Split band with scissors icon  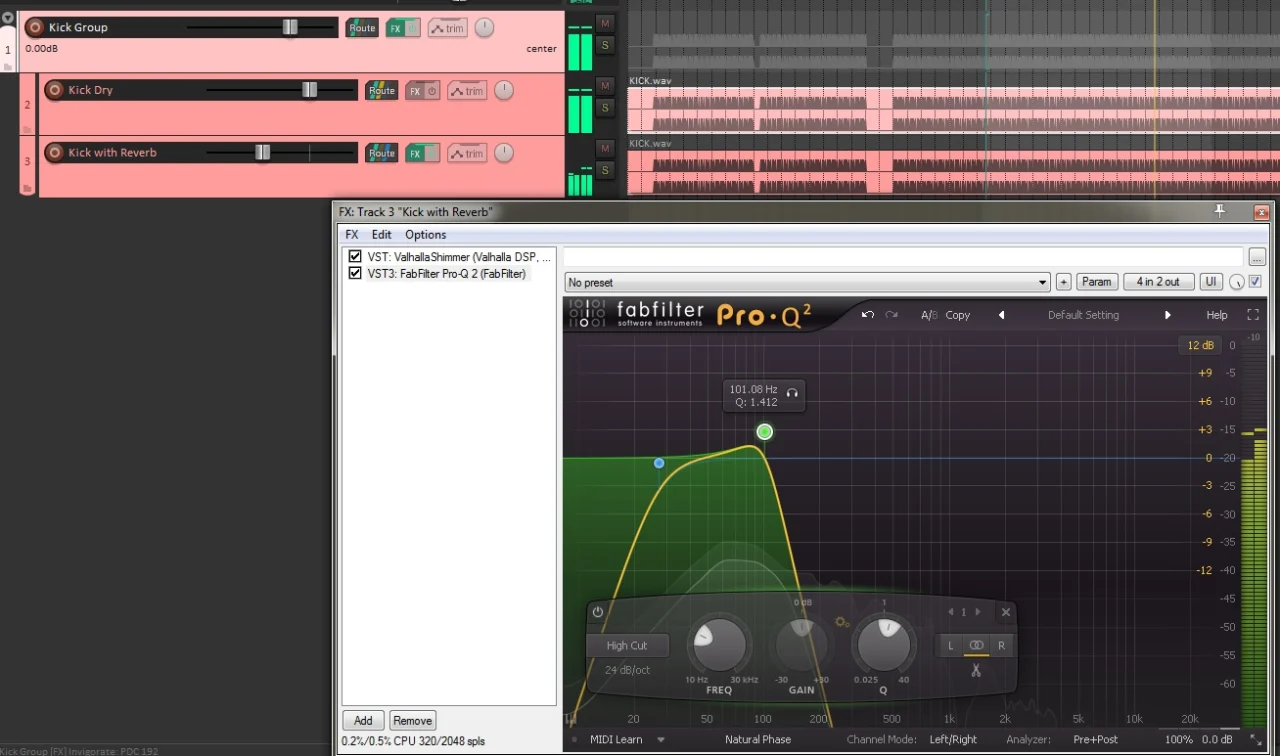976,670
